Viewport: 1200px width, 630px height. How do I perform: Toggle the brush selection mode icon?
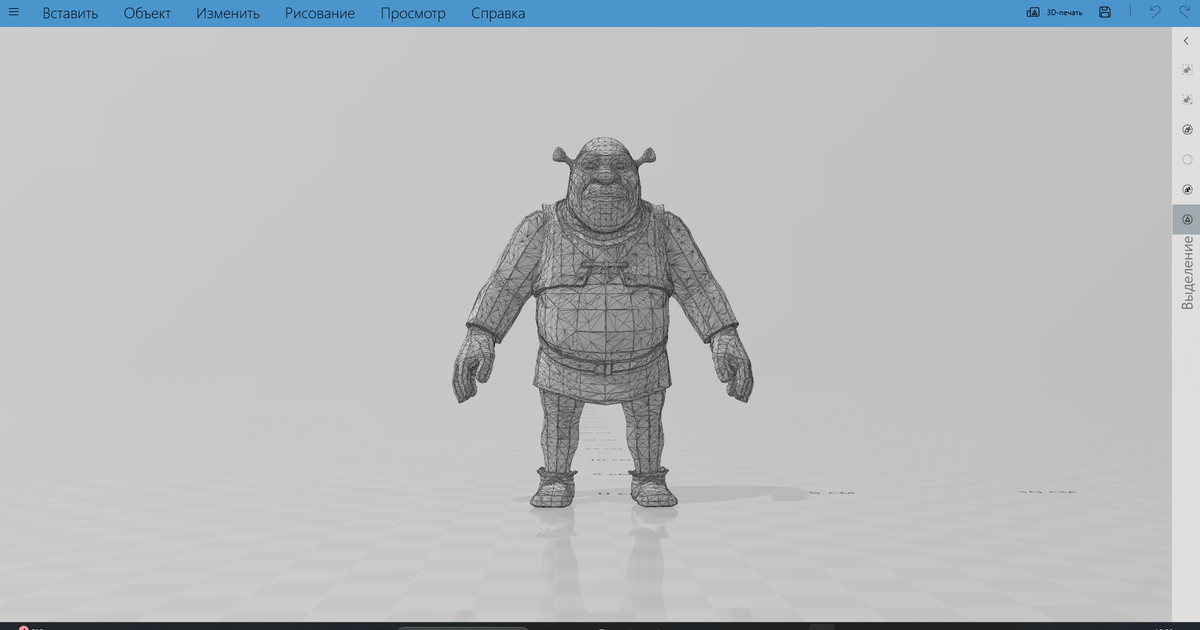1186,188
